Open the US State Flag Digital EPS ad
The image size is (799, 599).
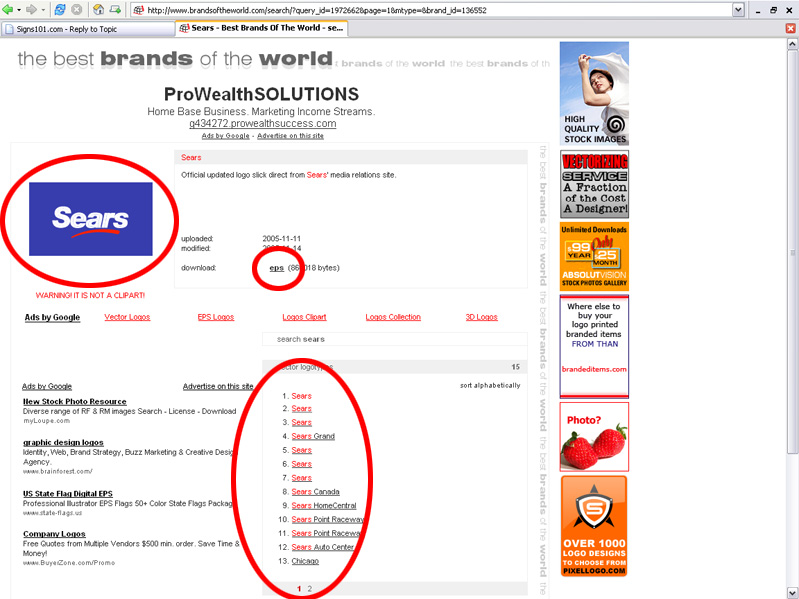coord(68,494)
